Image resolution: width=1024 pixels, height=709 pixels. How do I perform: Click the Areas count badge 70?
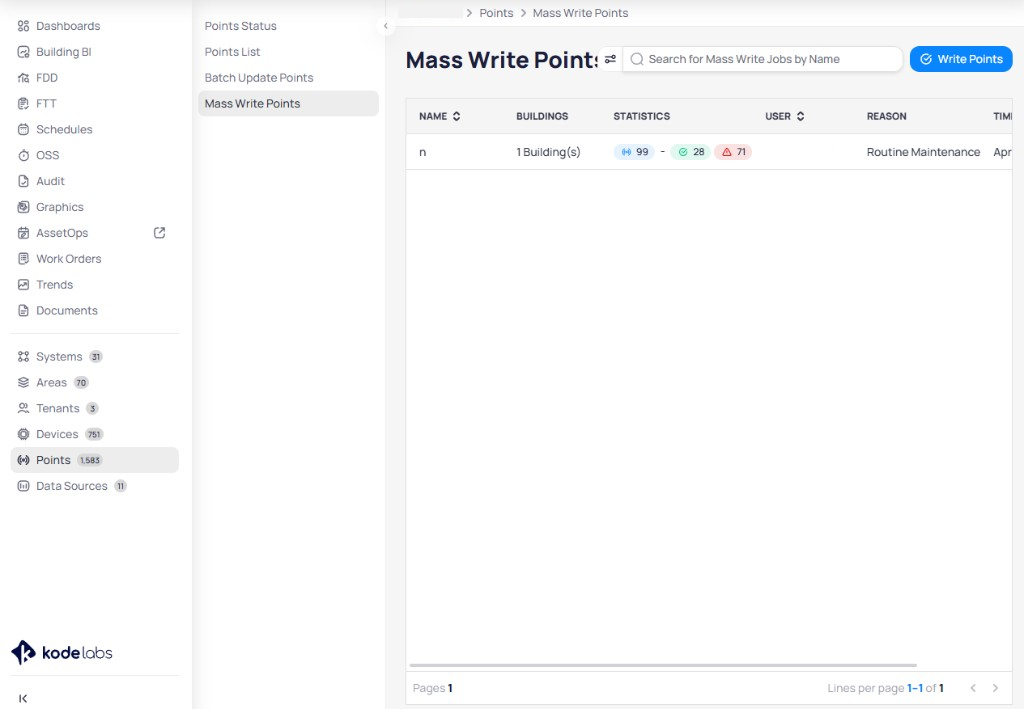coord(81,383)
